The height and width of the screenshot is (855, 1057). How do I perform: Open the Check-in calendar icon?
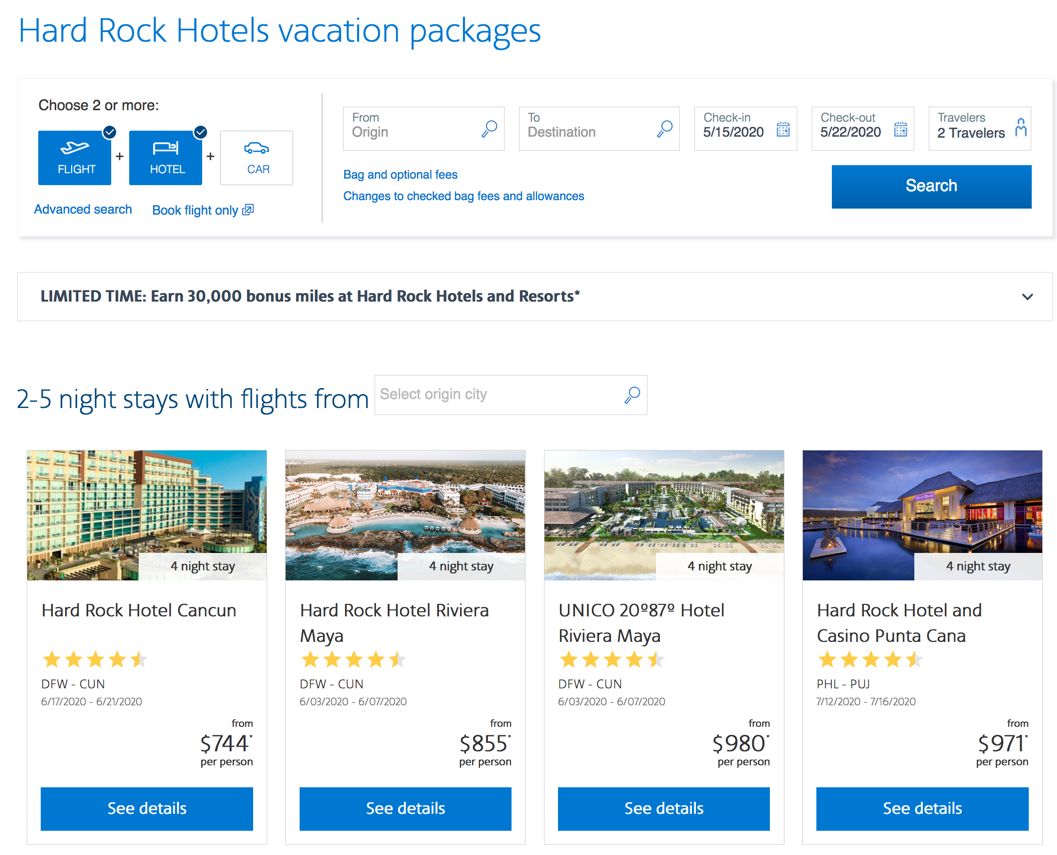pos(783,130)
